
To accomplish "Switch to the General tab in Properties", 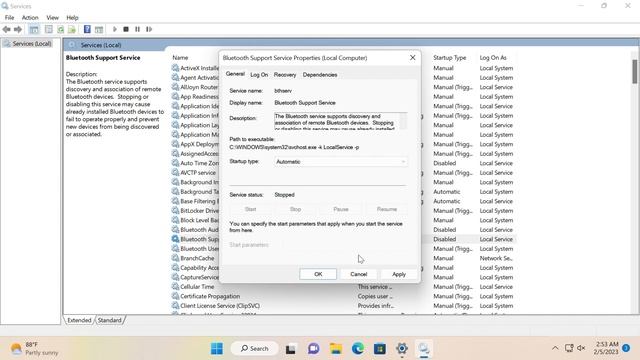I will tap(235, 74).
